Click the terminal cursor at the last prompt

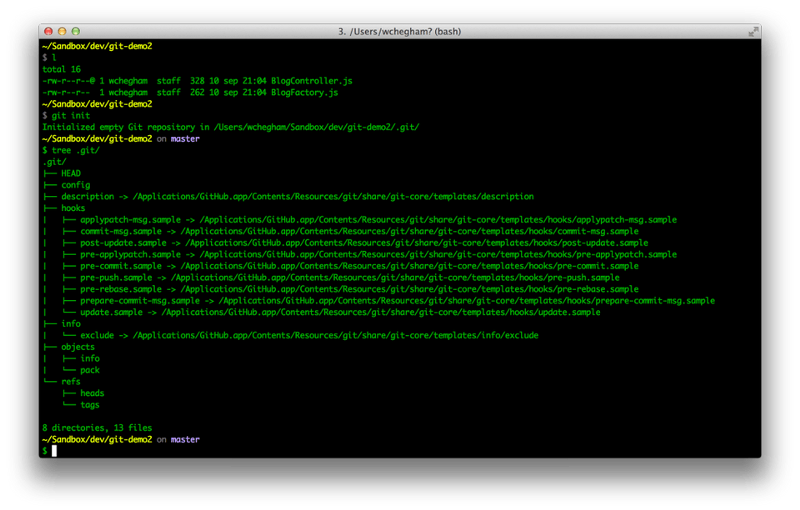54,451
